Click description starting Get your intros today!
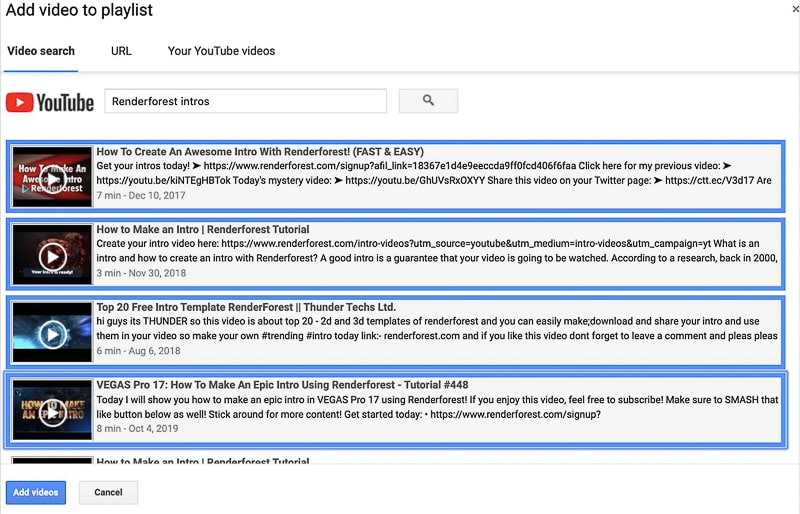 coord(436,173)
